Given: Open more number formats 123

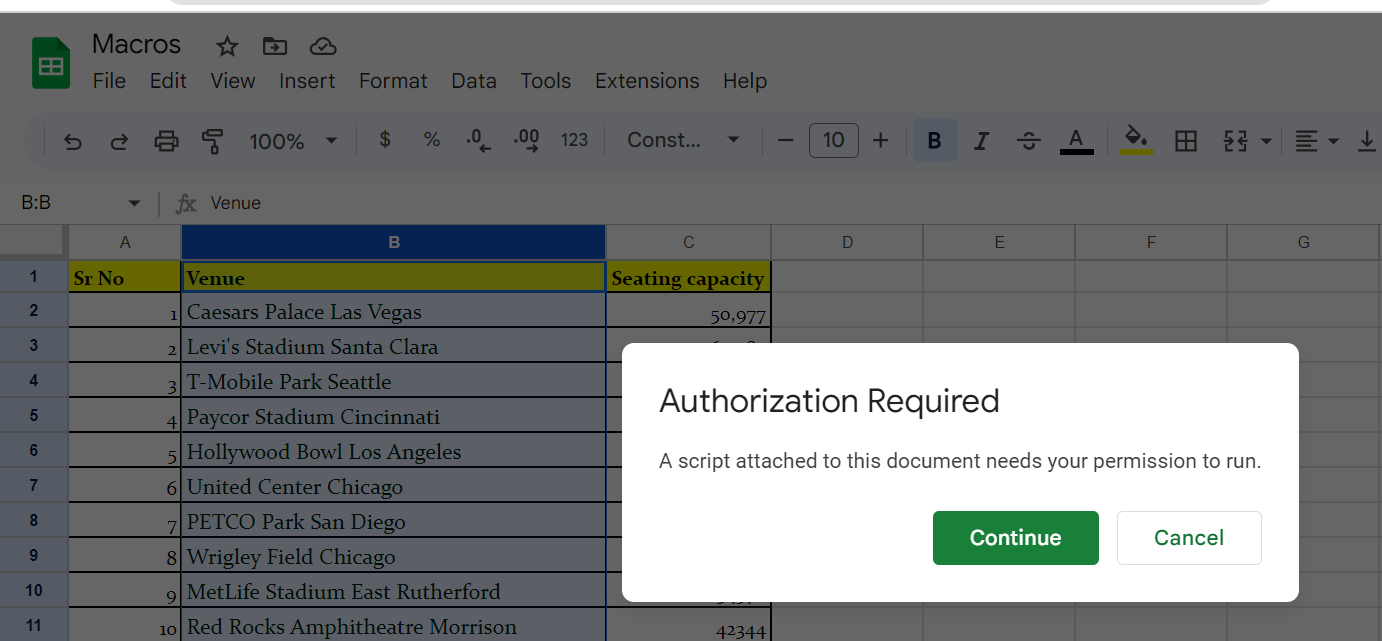Looking at the screenshot, I should tap(574, 140).
